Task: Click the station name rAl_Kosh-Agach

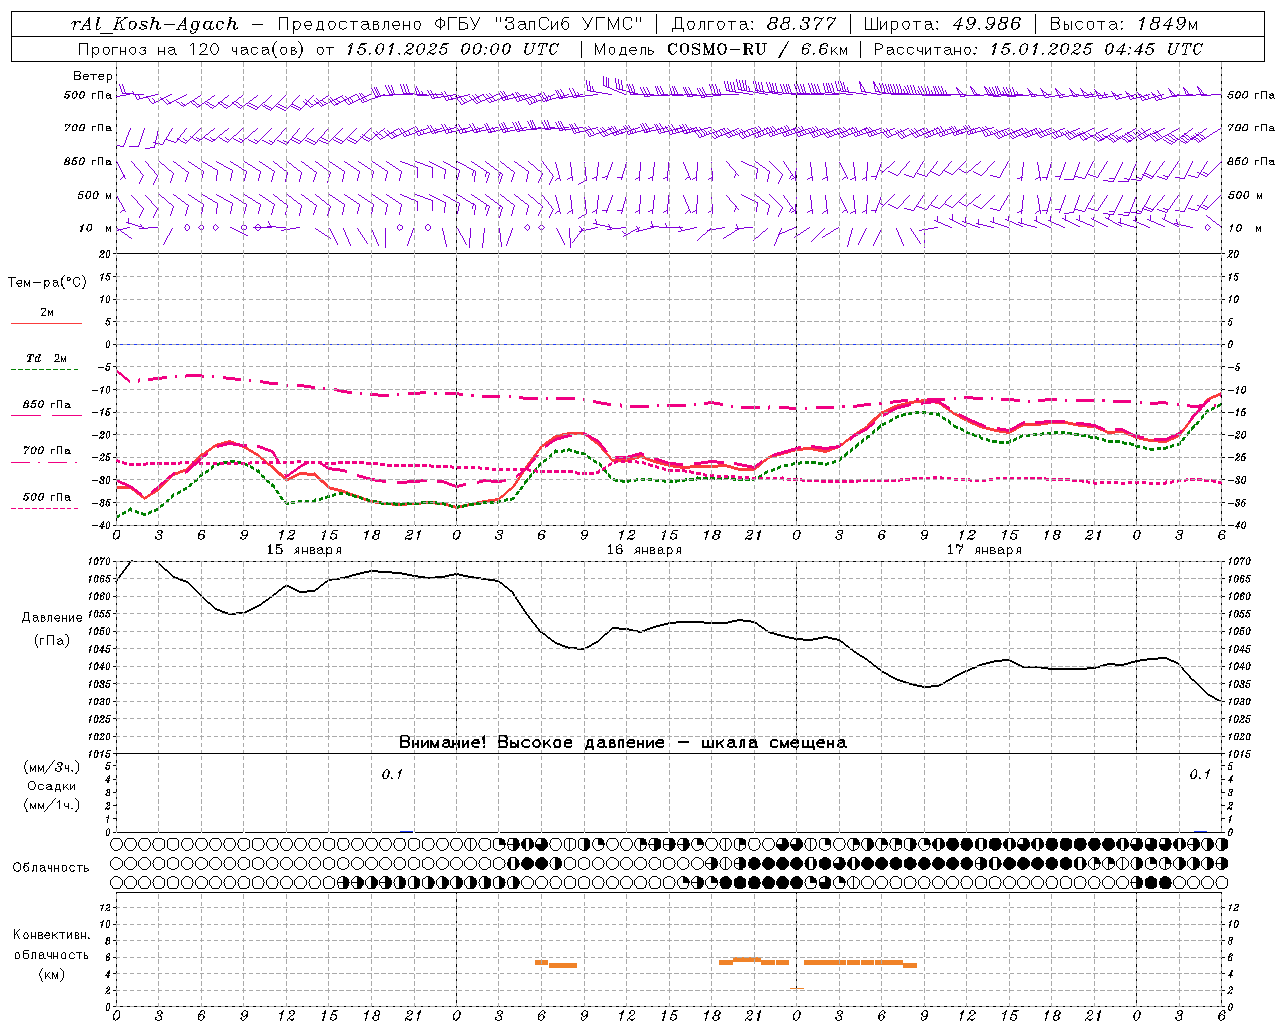Action: [x=155, y=25]
